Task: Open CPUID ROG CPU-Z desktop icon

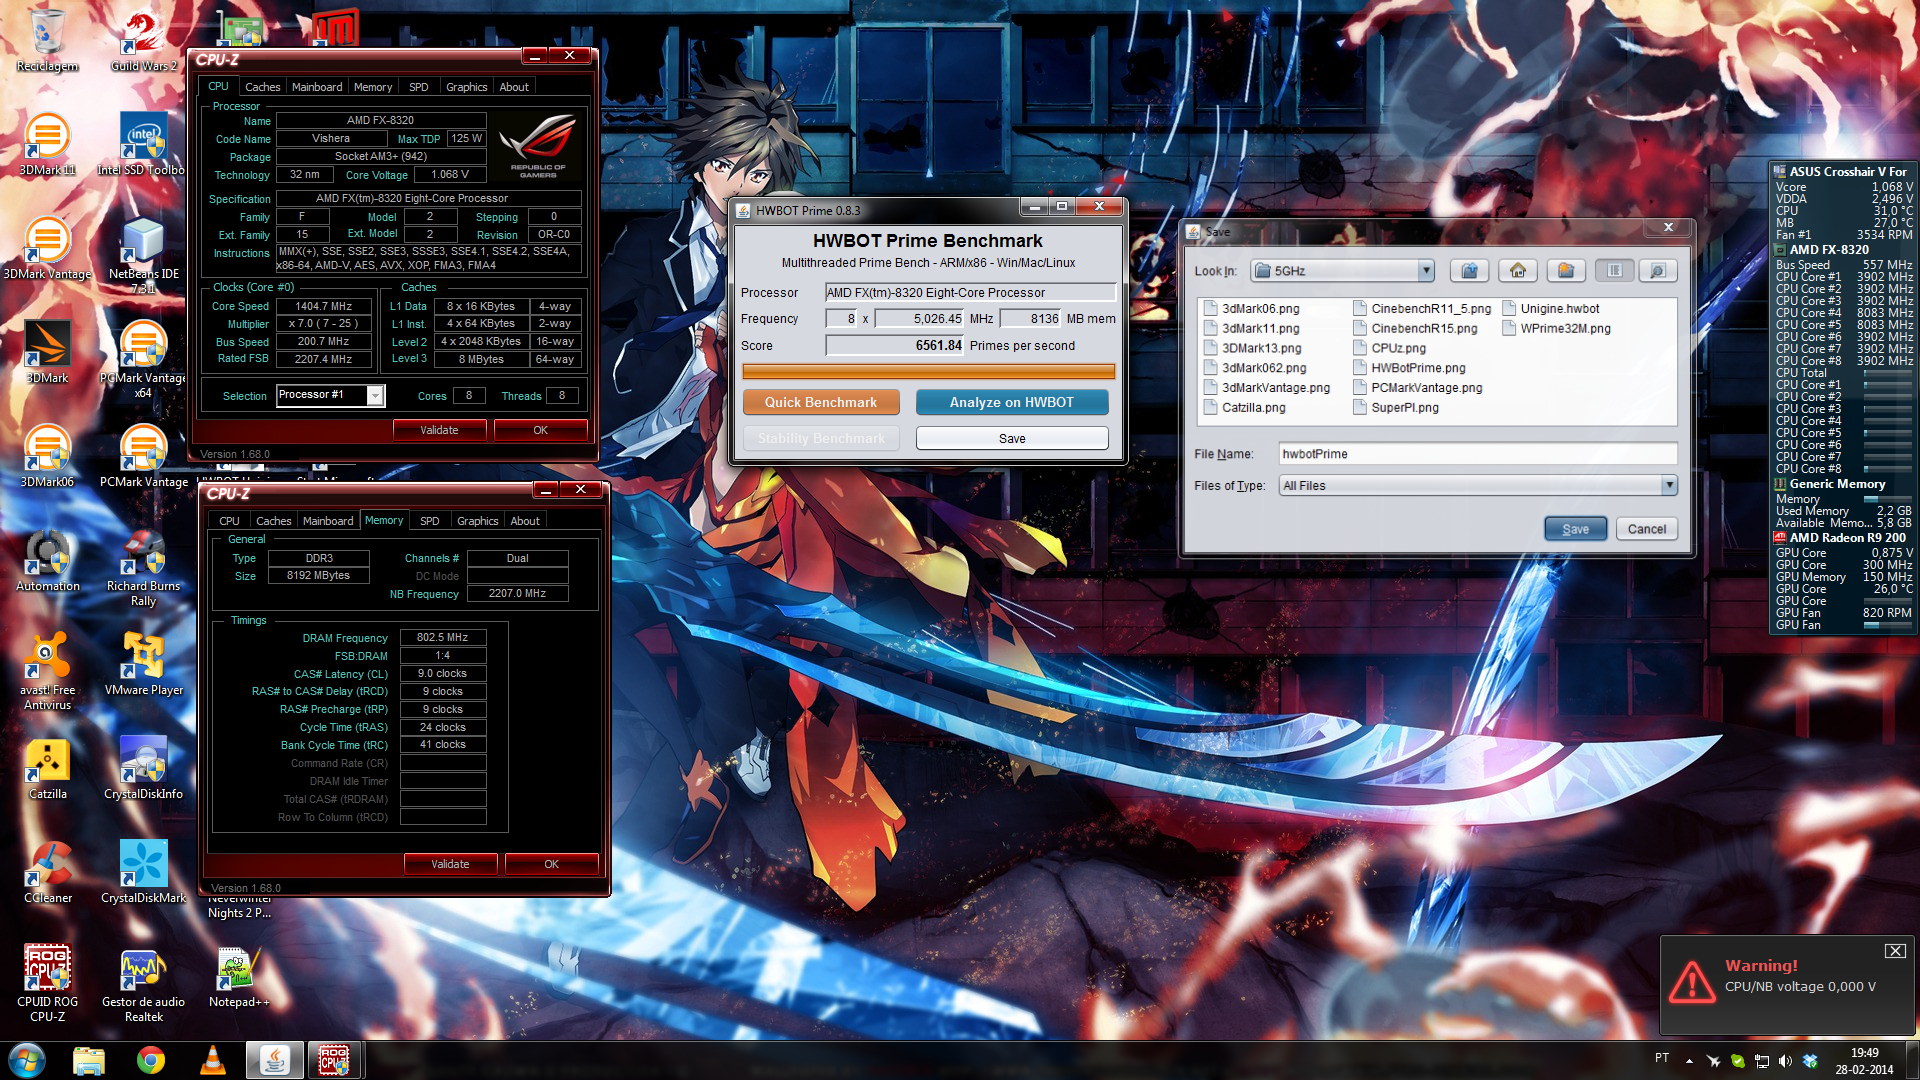Action: 47,984
